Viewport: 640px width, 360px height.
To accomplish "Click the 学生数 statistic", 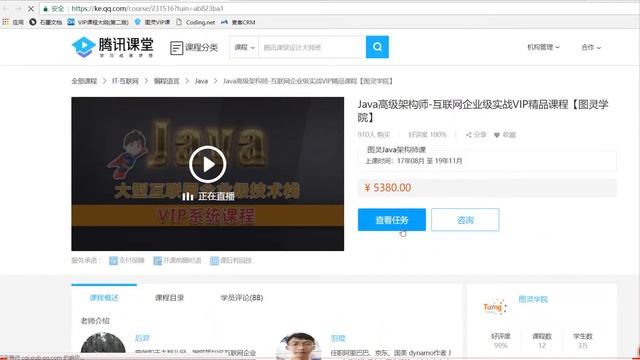I will point(582,340).
